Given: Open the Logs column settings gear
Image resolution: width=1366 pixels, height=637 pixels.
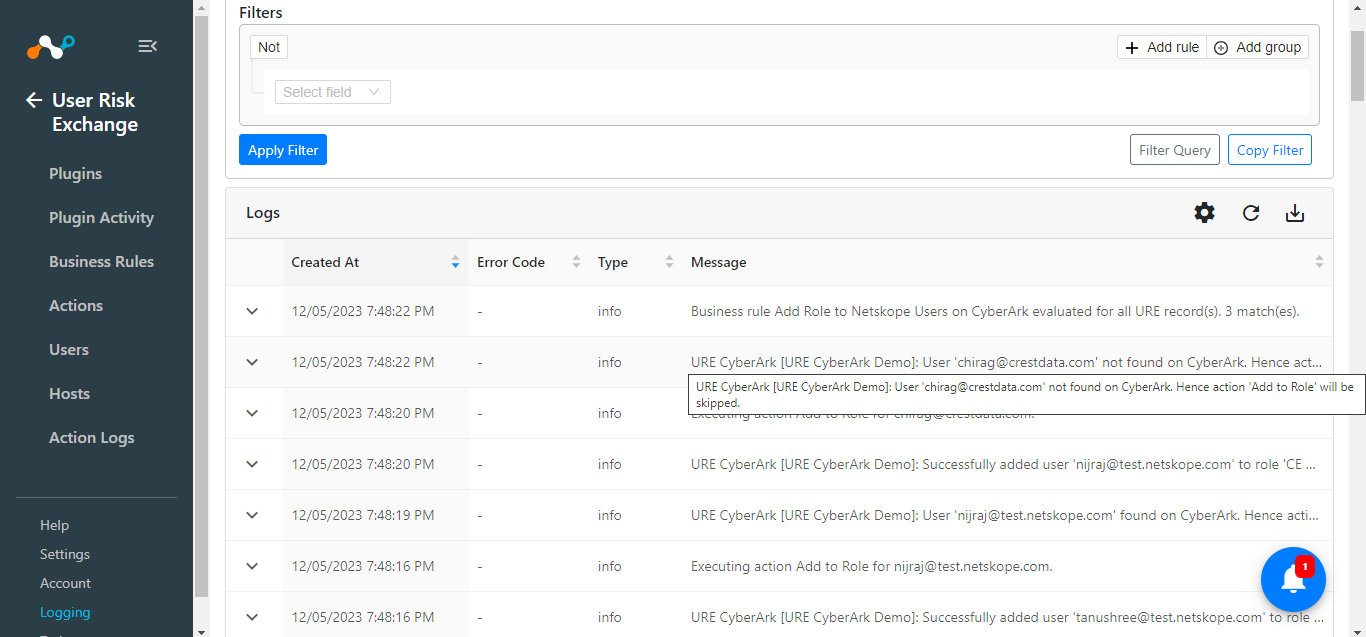Looking at the screenshot, I should tap(1205, 213).
